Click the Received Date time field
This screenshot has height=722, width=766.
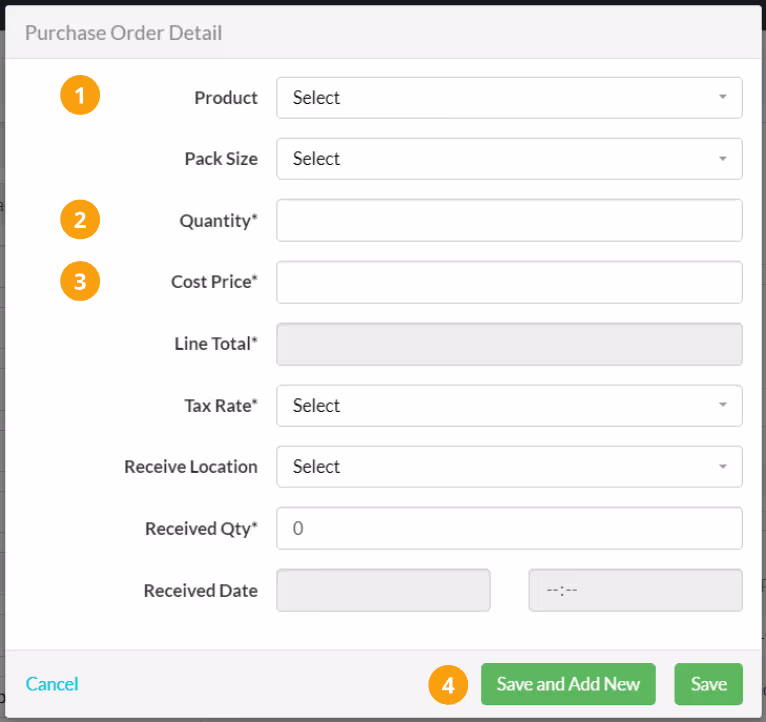click(x=636, y=590)
